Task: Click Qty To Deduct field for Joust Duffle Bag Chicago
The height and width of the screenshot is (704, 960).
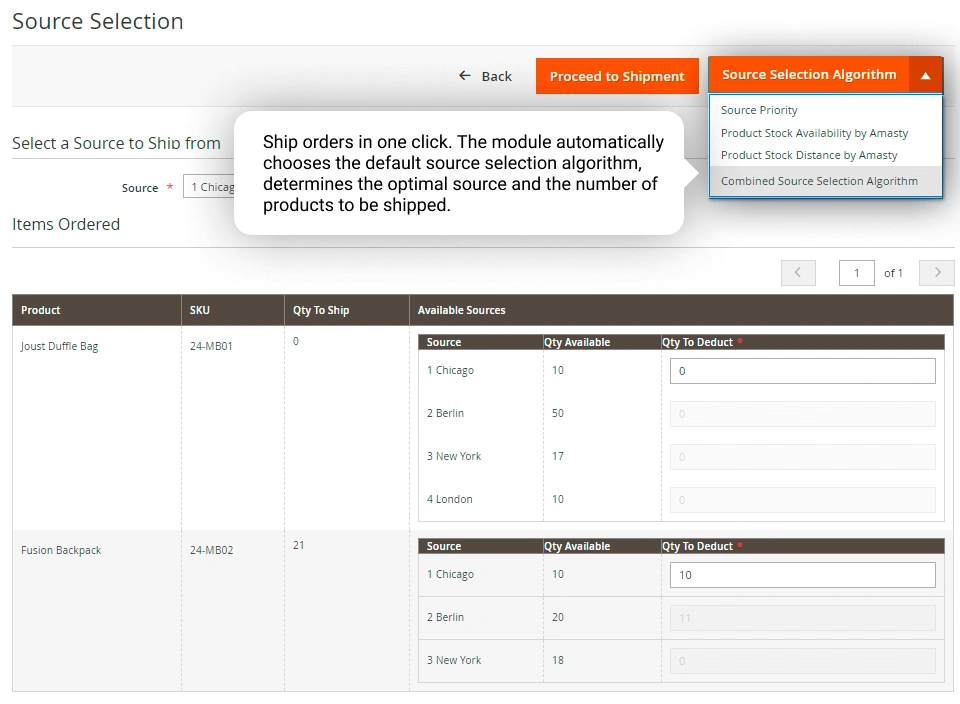Action: point(801,370)
